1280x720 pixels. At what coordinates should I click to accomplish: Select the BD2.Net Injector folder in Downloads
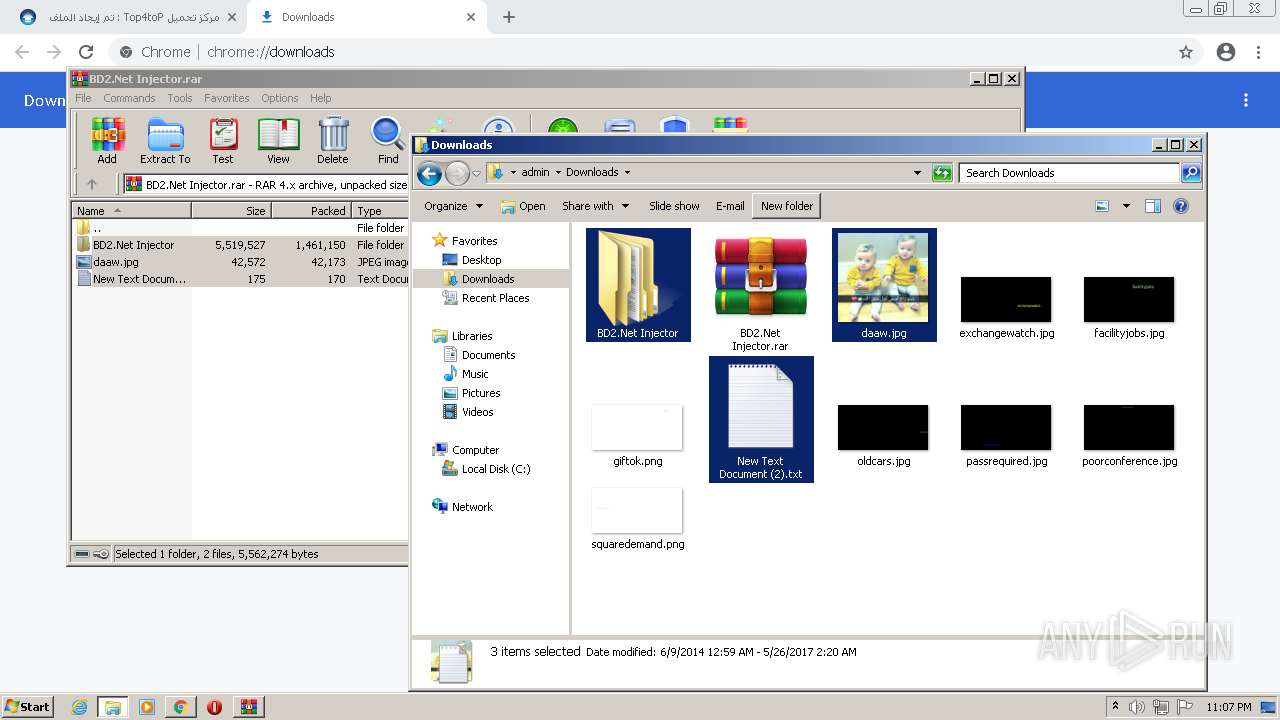638,285
